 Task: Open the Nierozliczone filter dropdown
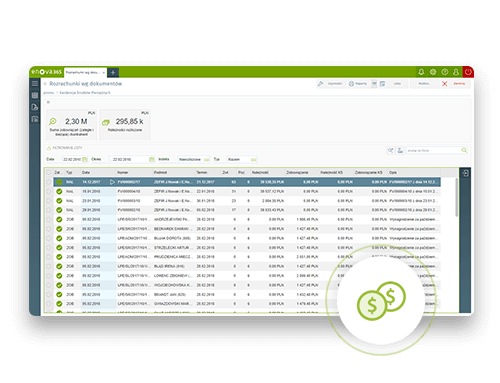tap(194, 159)
